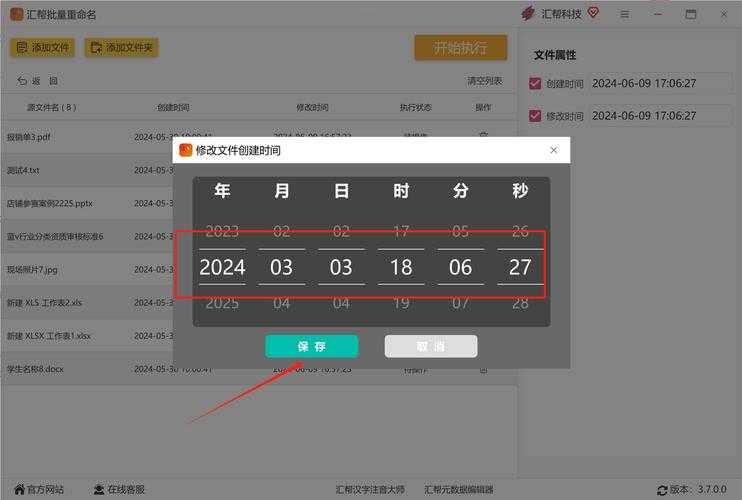Screen dimensions: 742x500
Task: Click the 执行状态 column header
Action: tap(415, 107)
